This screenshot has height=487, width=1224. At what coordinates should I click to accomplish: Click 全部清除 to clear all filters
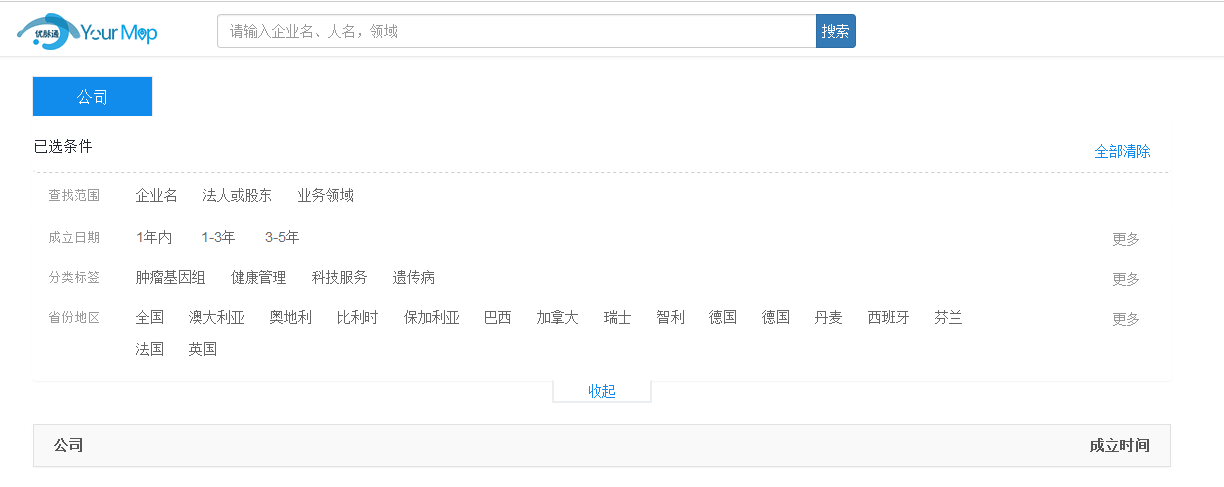[x=1122, y=151]
